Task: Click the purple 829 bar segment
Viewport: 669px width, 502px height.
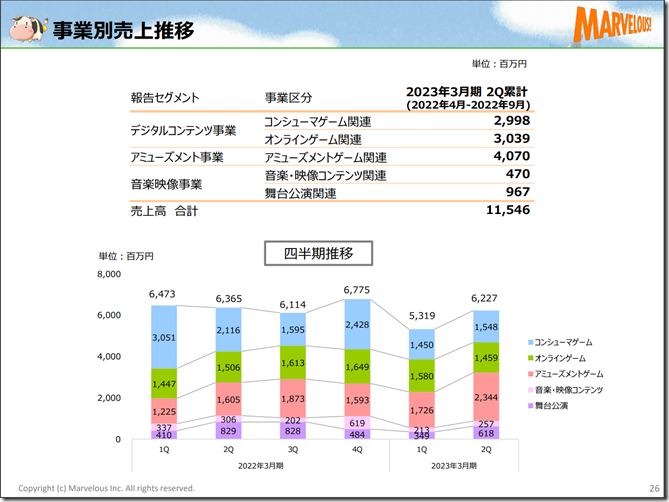Action: [228, 431]
